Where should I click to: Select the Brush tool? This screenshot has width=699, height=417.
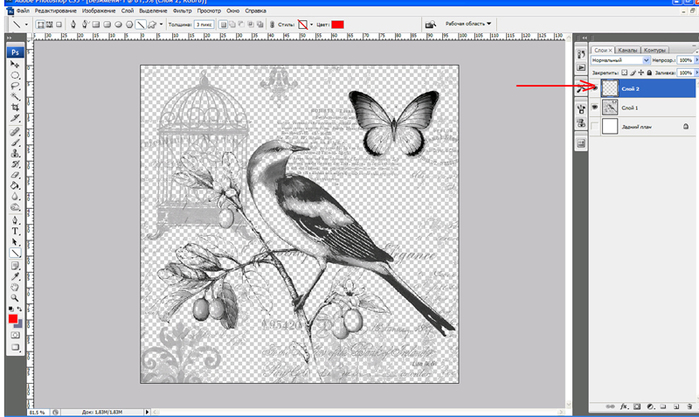15,143
